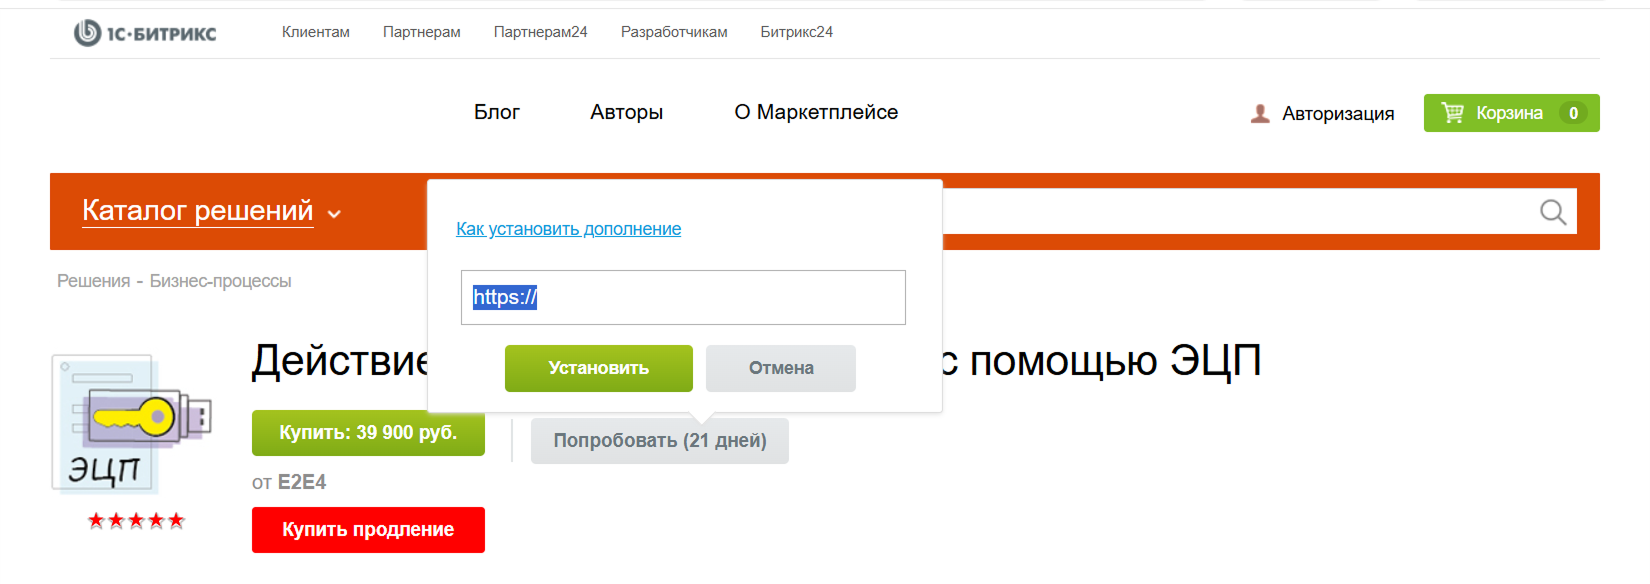Image resolution: width=1650 pixels, height=584 pixels.
Task: Open the Блог tab
Action: pos(496,112)
